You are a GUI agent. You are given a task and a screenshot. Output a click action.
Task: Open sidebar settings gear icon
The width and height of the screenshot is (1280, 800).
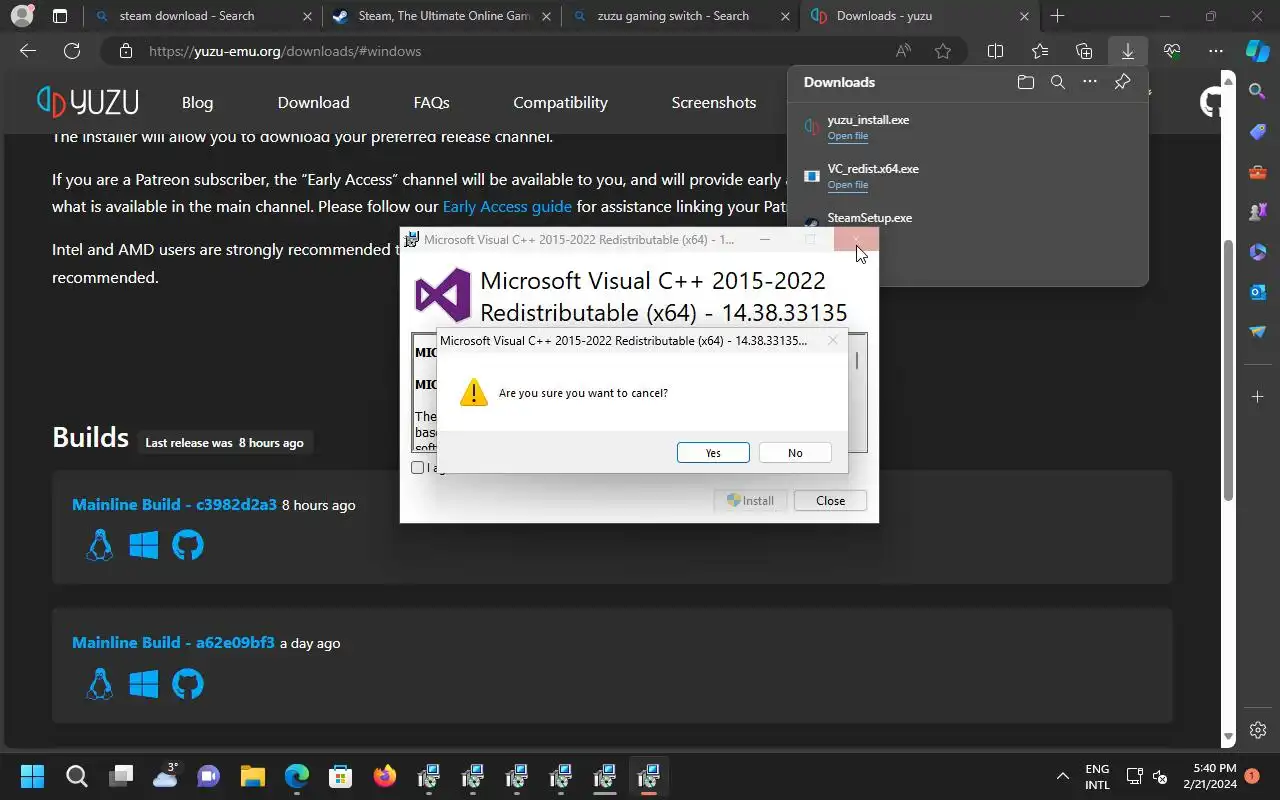1258,730
